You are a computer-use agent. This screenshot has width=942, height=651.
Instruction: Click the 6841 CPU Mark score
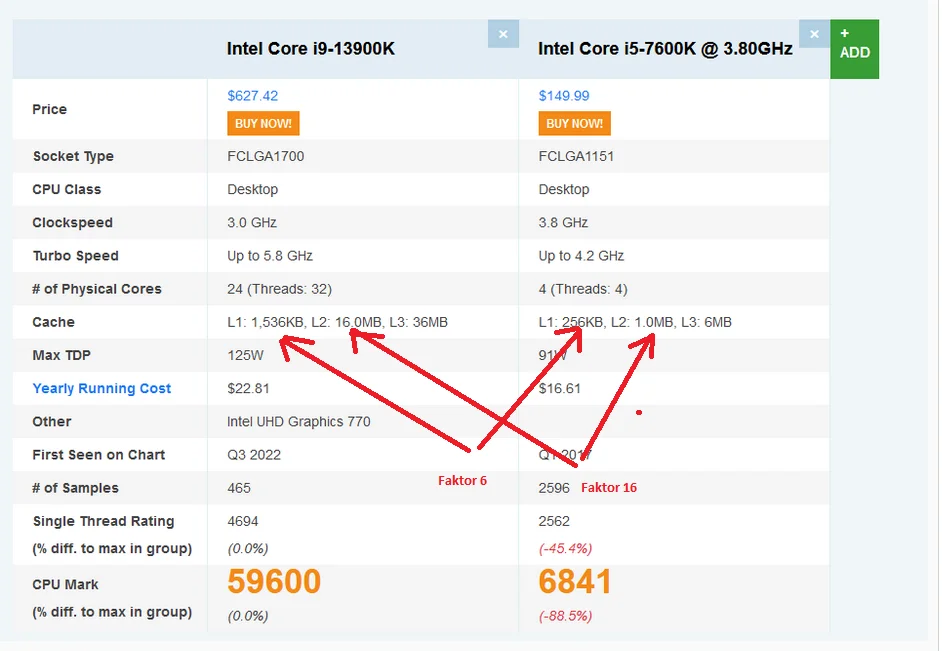point(575,581)
